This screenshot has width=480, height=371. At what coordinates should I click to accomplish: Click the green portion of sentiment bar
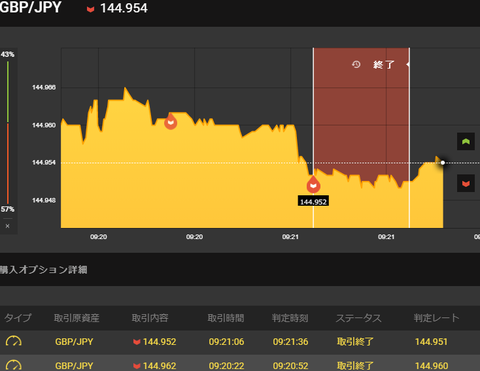point(8,92)
